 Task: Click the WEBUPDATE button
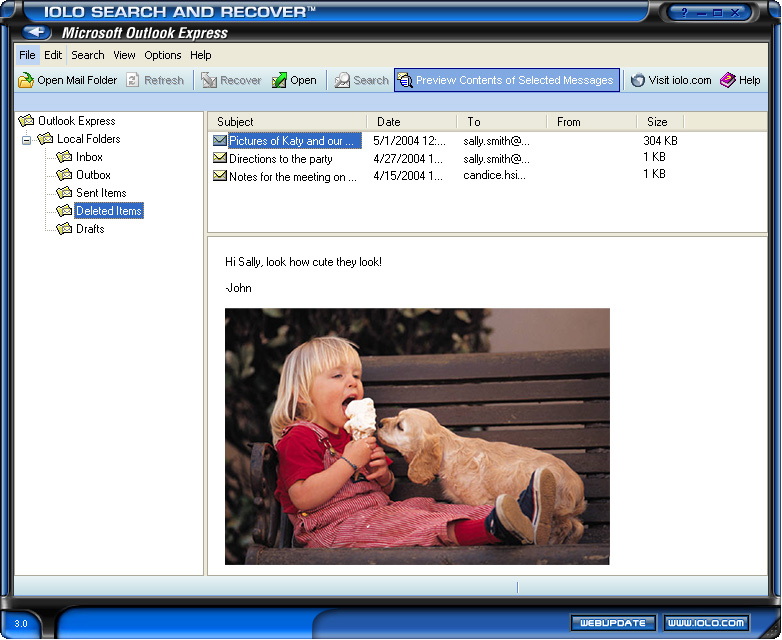[613, 623]
